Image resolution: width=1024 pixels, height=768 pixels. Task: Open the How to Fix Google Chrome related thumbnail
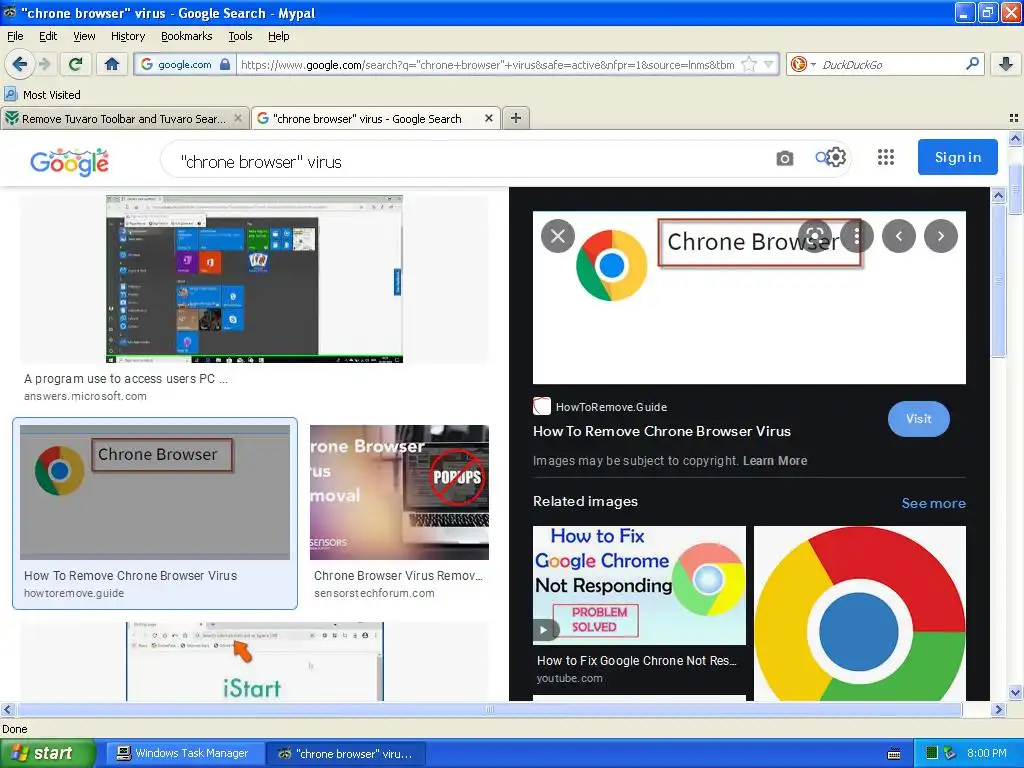point(639,586)
